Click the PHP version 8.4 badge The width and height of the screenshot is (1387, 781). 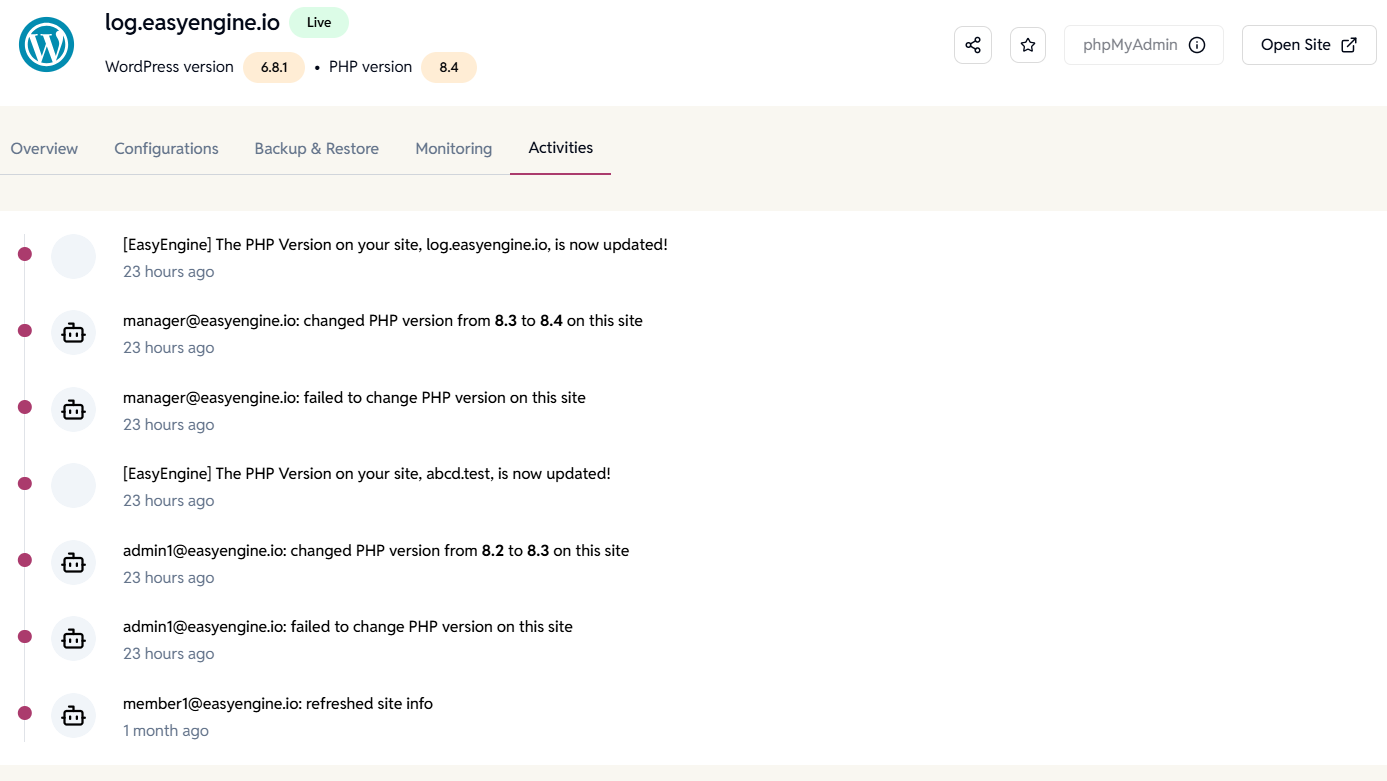tap(448, 67)
